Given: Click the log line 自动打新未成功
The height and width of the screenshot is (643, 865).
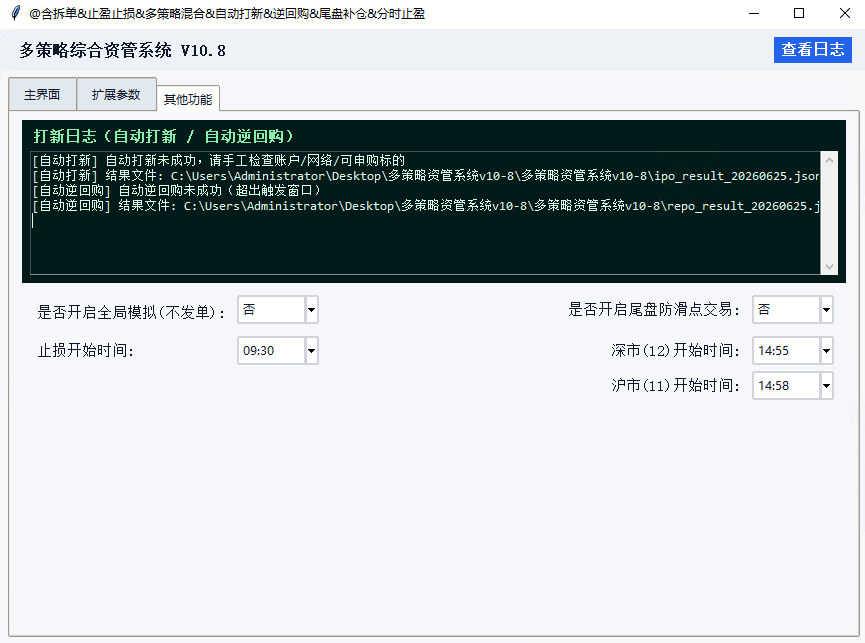Looking at the screenshot, I should point(218,160).
